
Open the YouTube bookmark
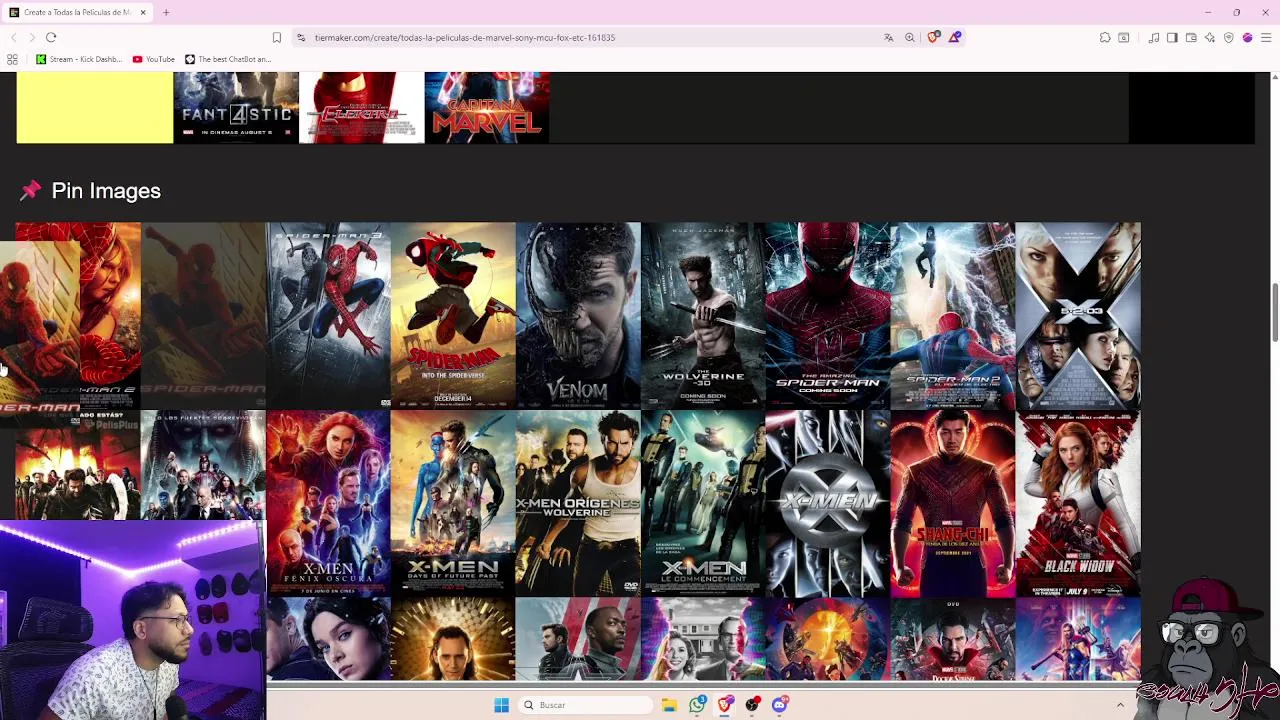coord(153,59)
